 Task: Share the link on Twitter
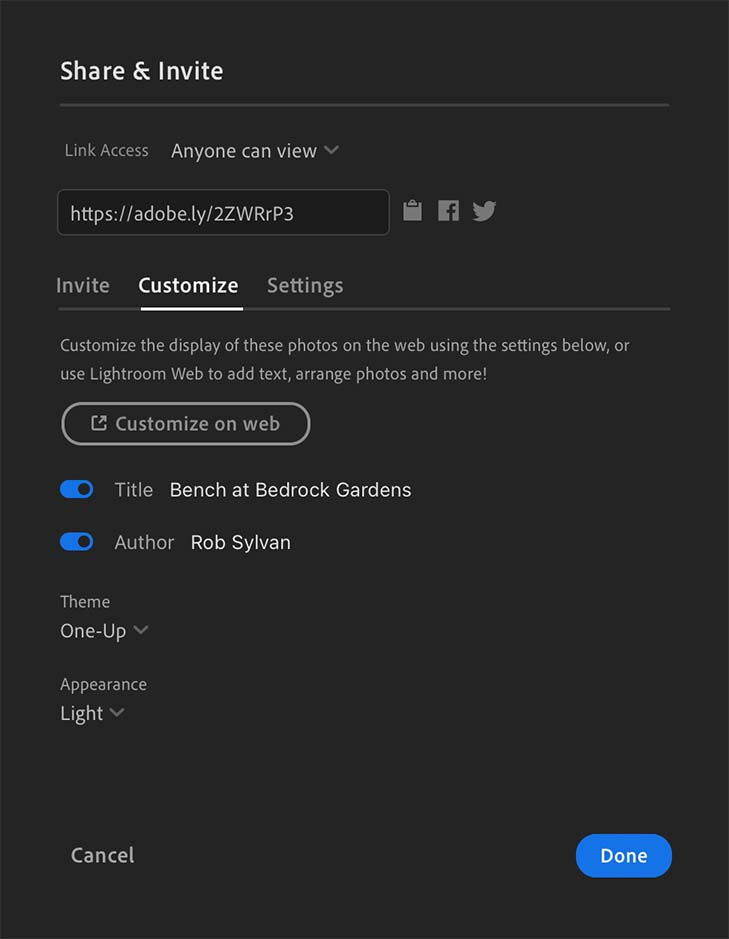[x=484, y=211]
